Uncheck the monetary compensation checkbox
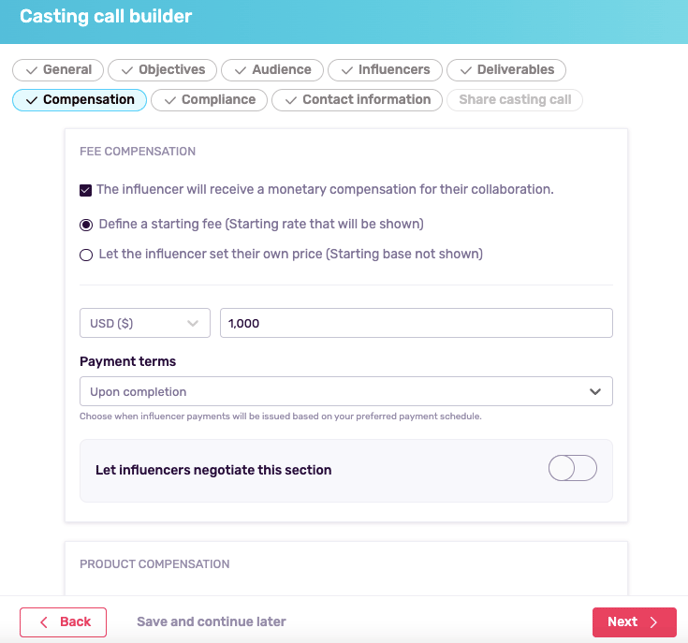 (x=86, y=190)
